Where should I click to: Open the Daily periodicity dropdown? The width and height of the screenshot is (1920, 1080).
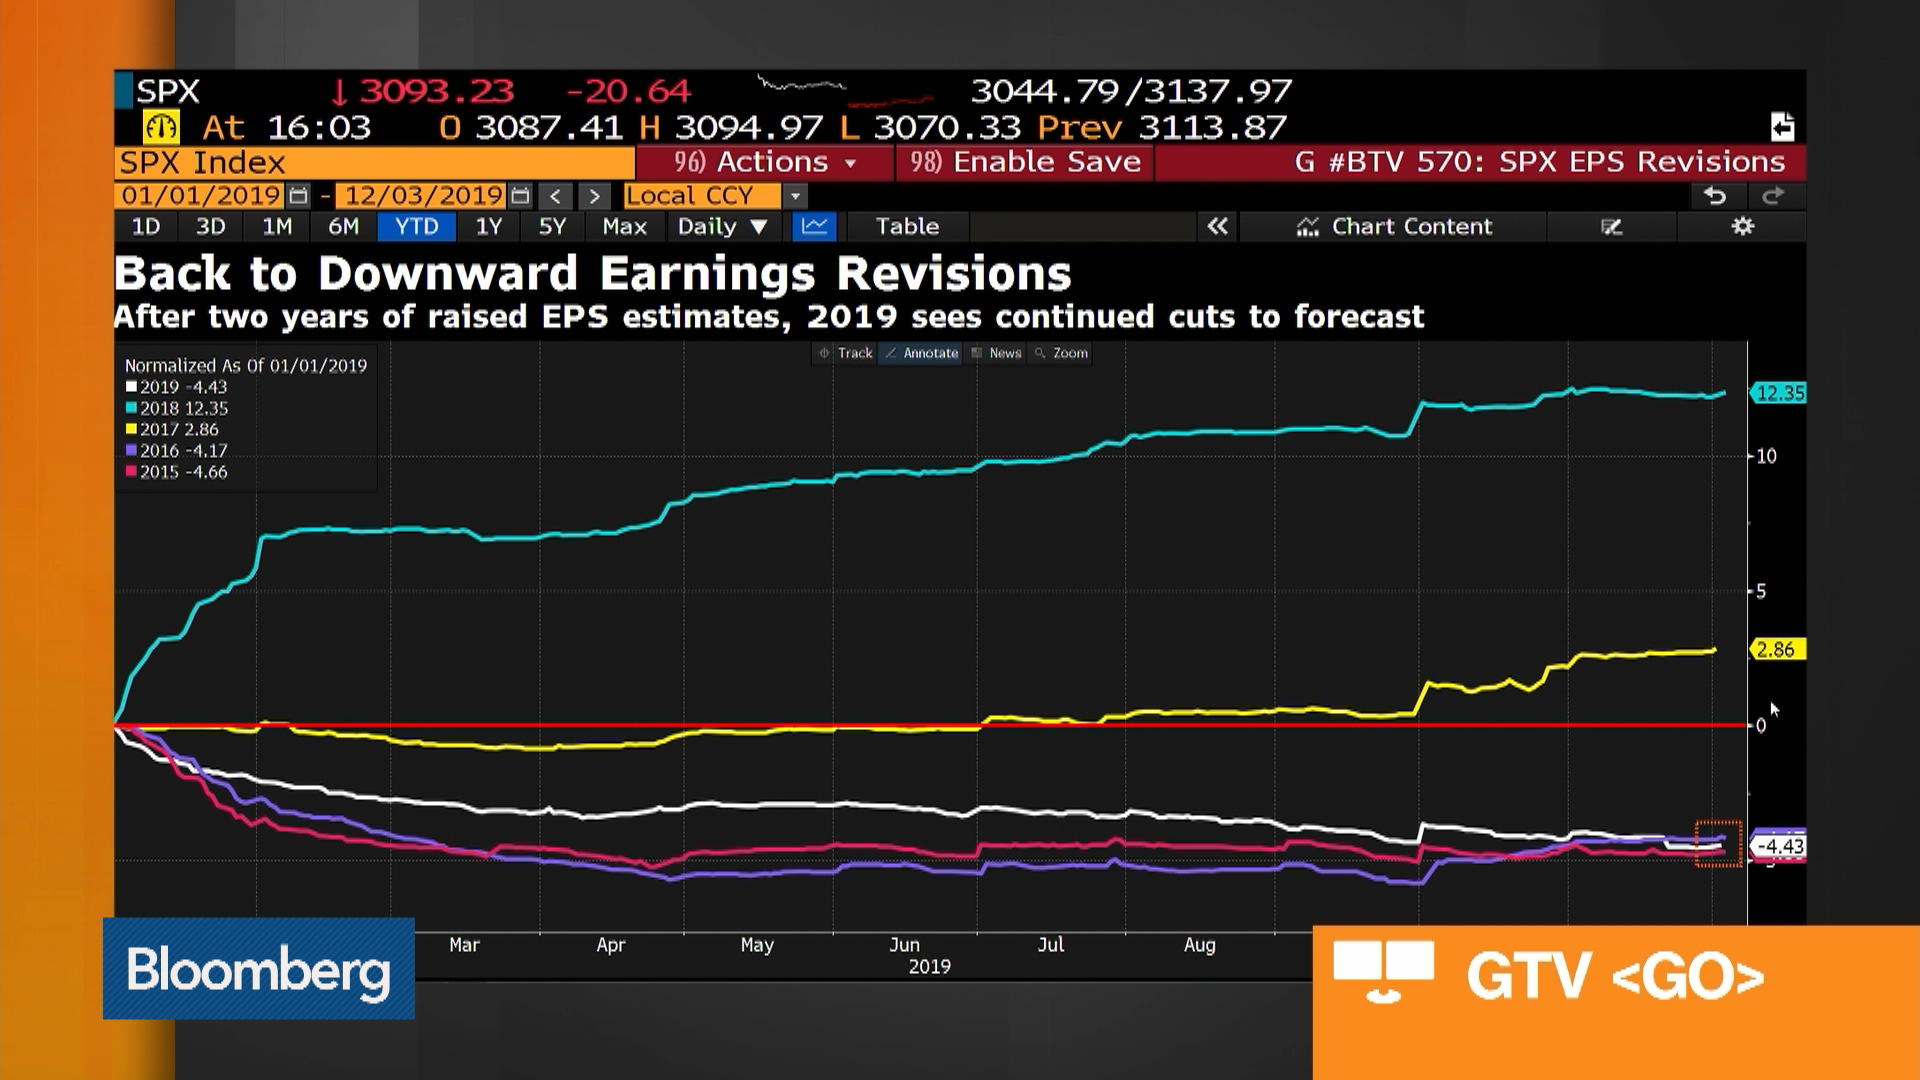pos(722,227)
